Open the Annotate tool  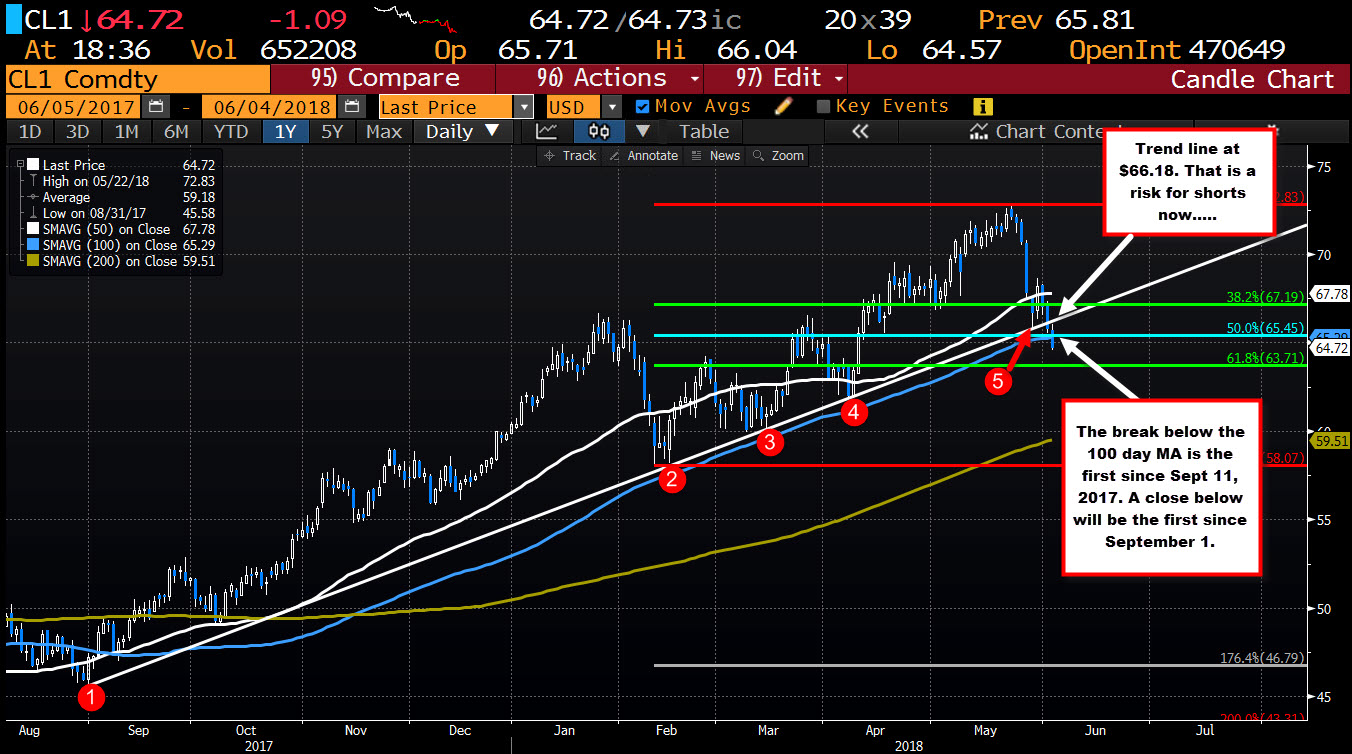642,155
